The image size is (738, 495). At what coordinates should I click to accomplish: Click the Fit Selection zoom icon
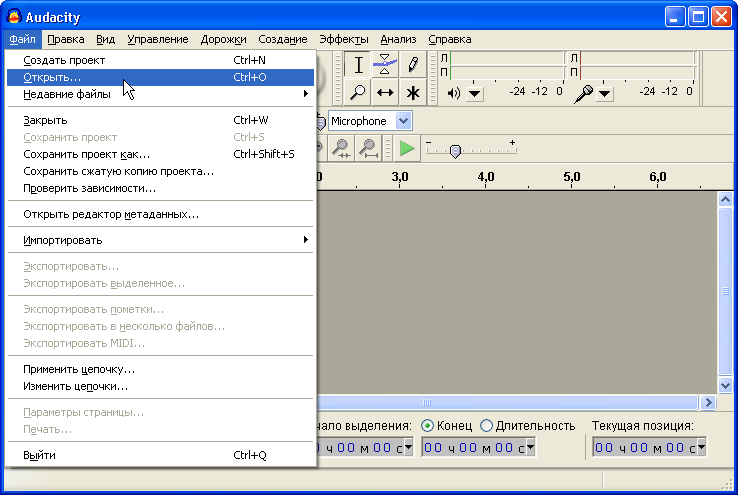tap(341, 148)
